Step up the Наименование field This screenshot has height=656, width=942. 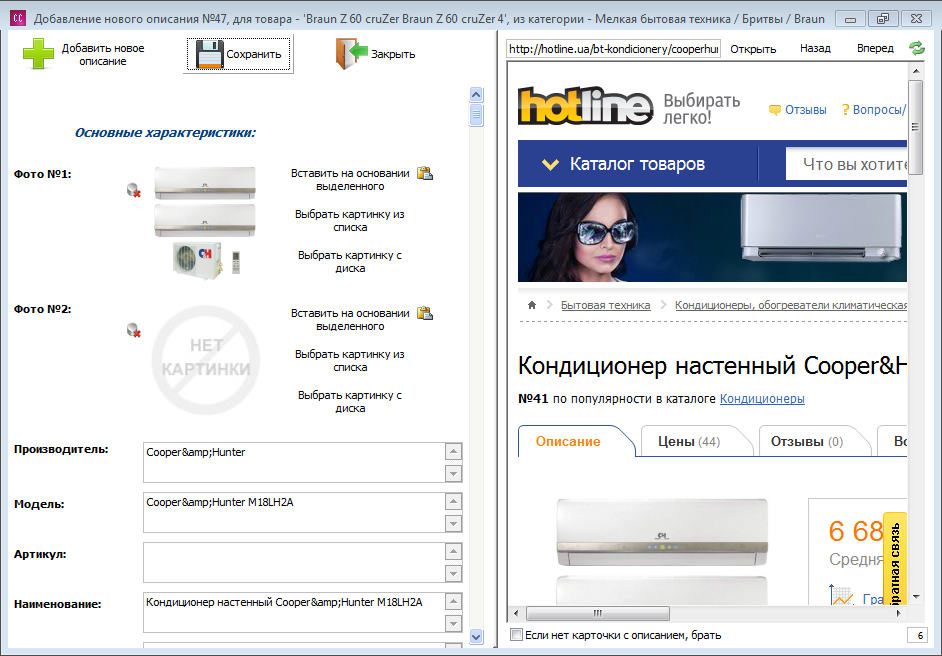454,601
